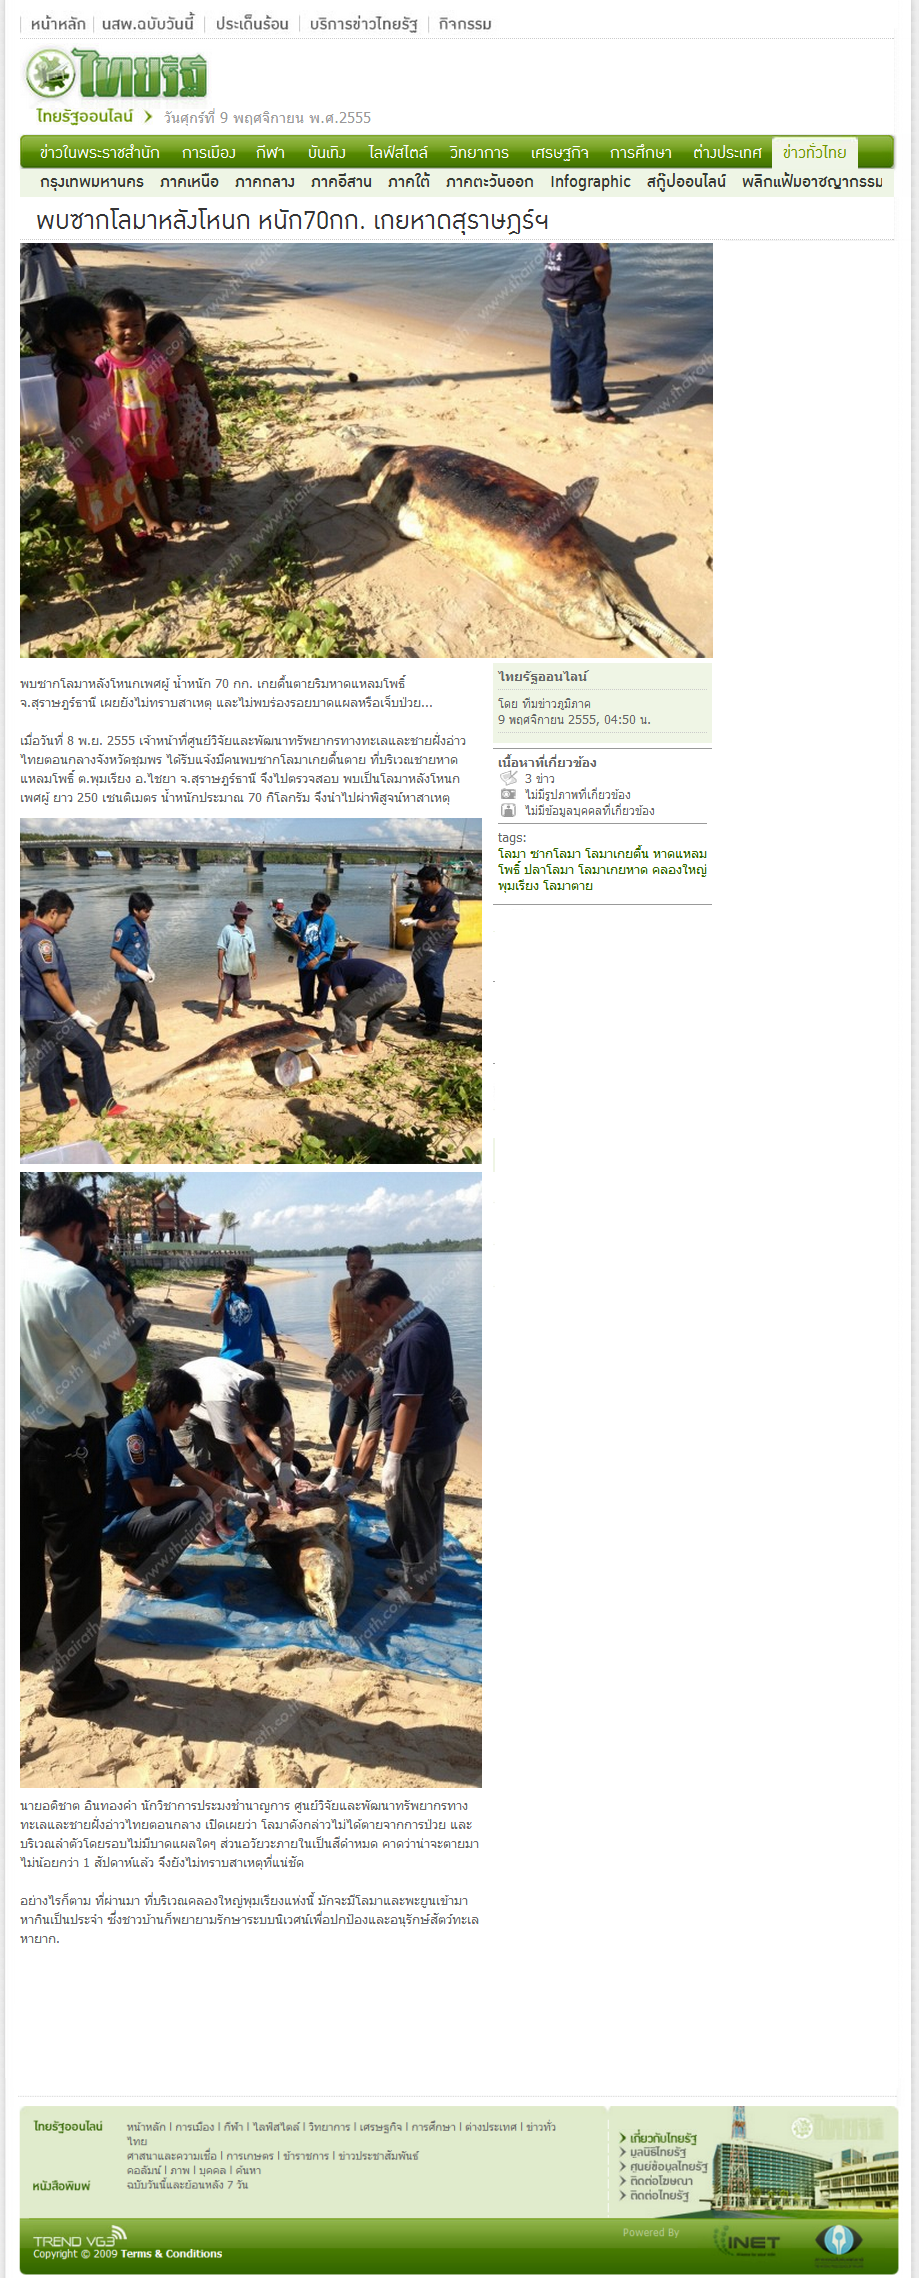Open the INET logo in footer
Image resolution: width=919 pixels, height=2278 pixels.
point(747,2242)
